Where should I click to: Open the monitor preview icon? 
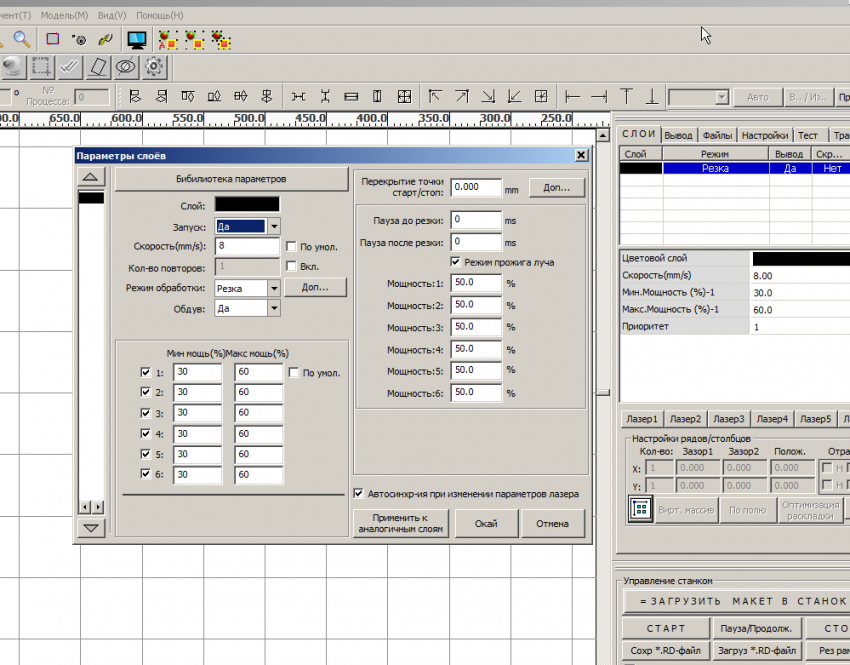[x=137, y=40]
